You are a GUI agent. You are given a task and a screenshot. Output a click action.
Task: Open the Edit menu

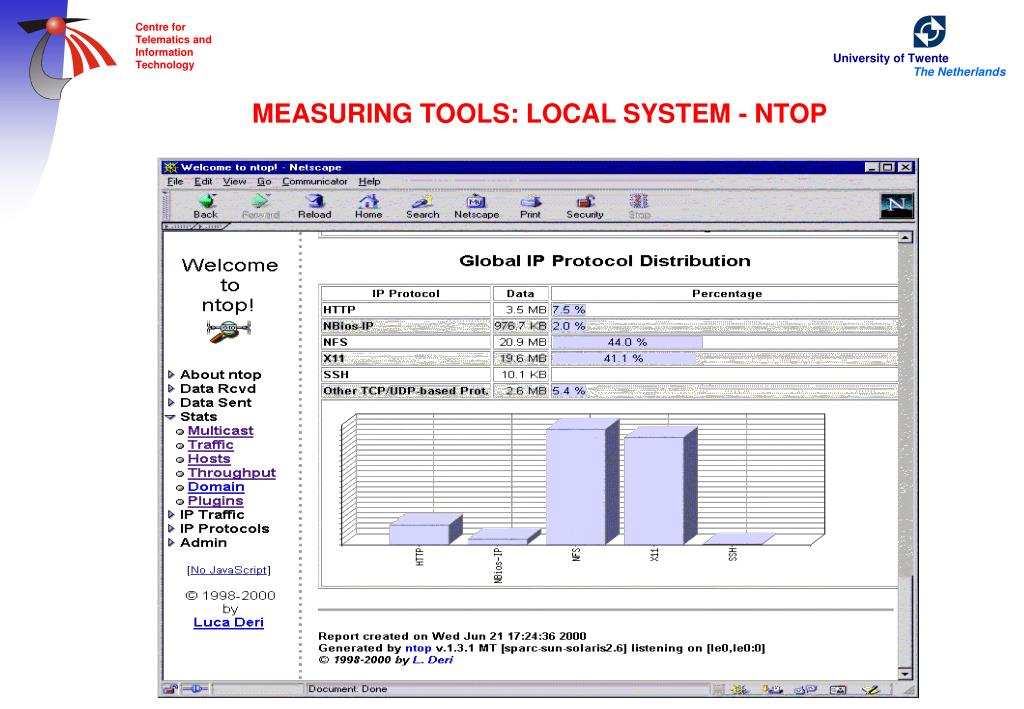point(202,181)
